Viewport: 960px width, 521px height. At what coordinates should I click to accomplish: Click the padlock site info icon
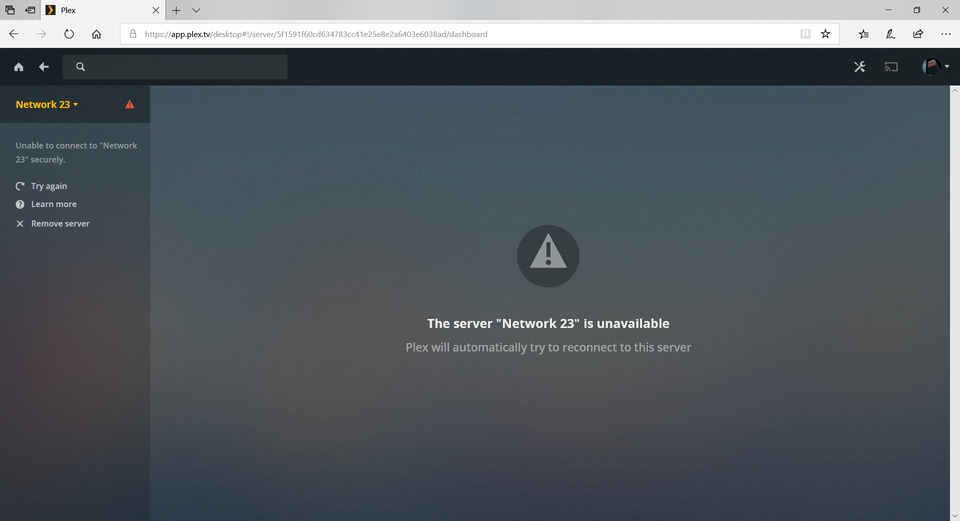[x=132, y=34]
